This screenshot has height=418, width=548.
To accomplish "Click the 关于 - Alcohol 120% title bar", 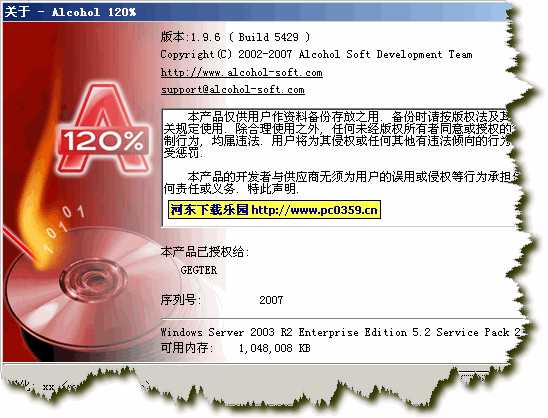I will 255,12.
